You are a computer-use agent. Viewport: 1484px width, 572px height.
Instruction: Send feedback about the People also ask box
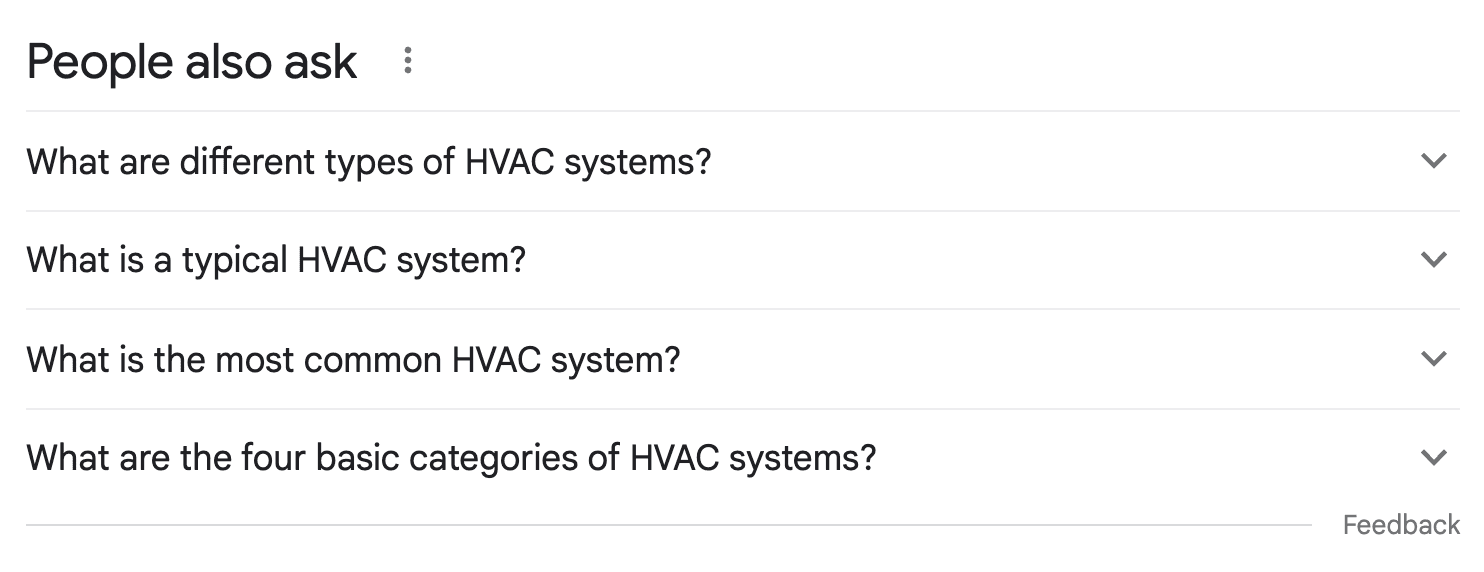point(1400,525)
